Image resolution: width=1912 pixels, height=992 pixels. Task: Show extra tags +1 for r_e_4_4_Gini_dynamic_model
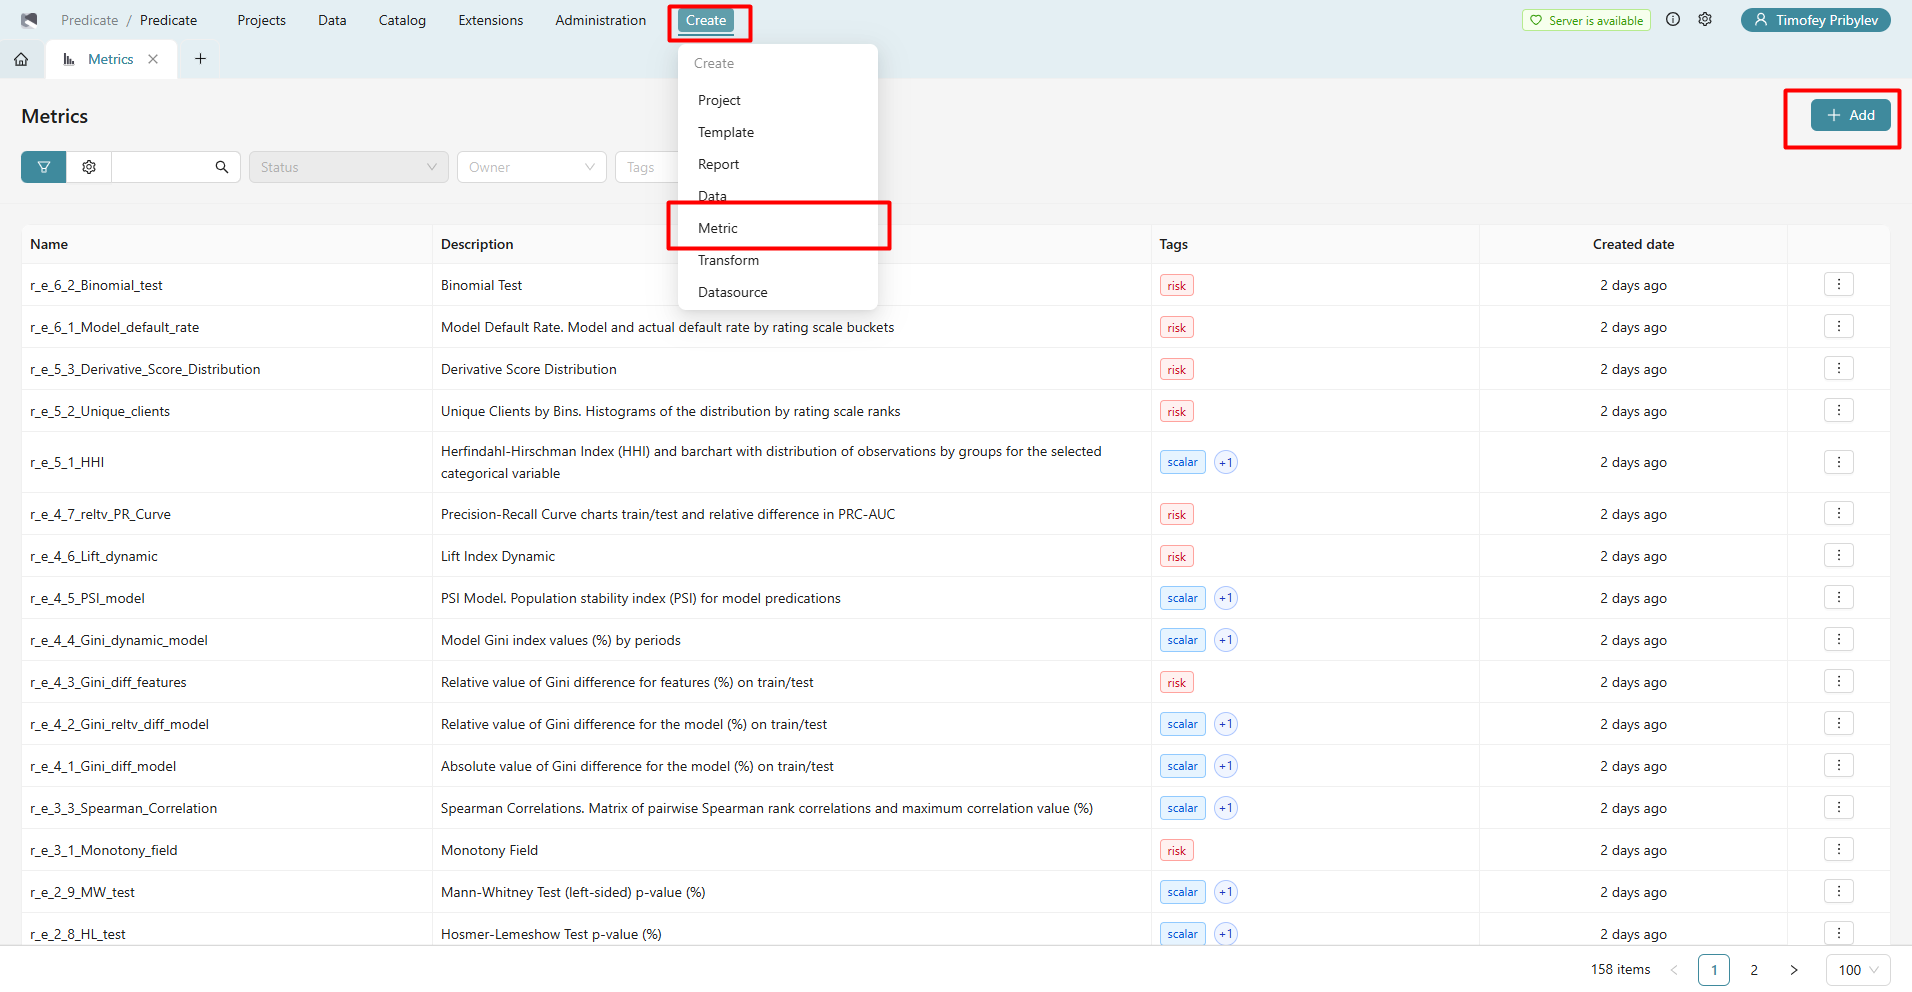click(x=1226, y=640)
